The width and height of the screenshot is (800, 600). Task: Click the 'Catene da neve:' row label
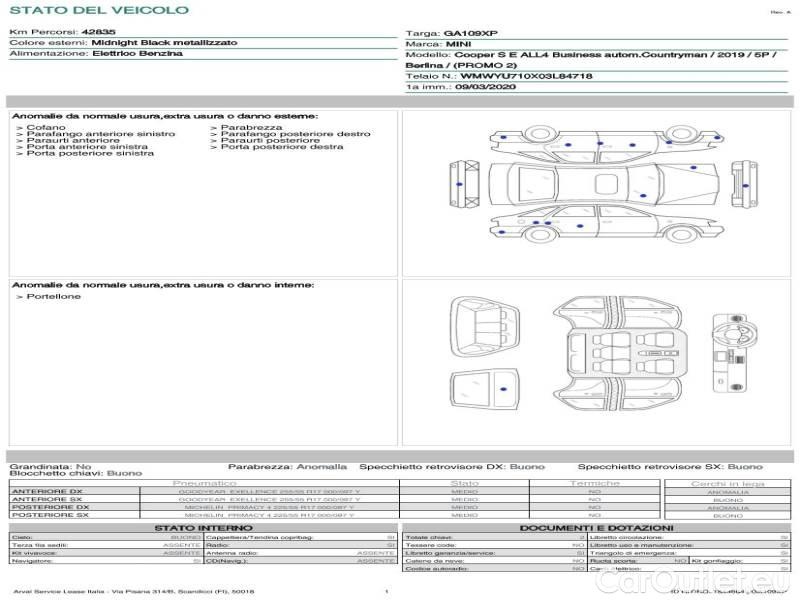(x=434, y=561)
